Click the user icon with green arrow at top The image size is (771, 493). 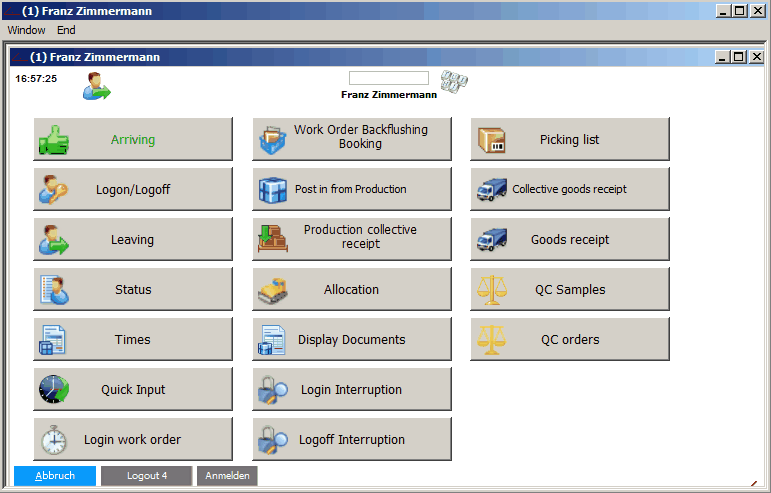[97, 86]
